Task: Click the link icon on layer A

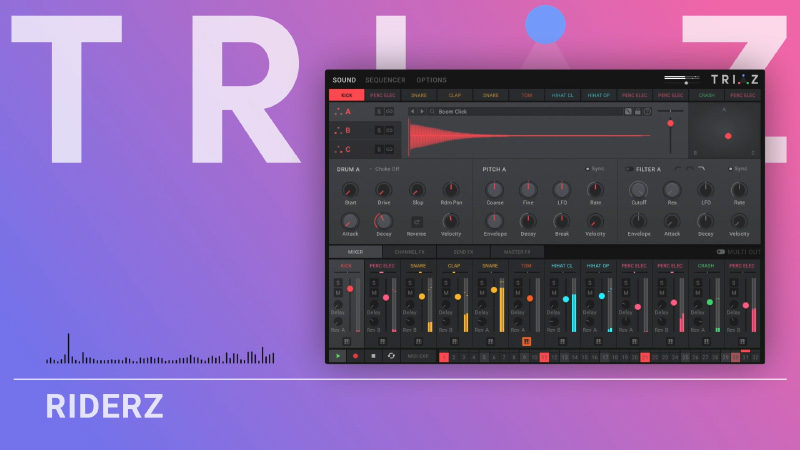Action: pyautogui.click(x=389, y=111)
